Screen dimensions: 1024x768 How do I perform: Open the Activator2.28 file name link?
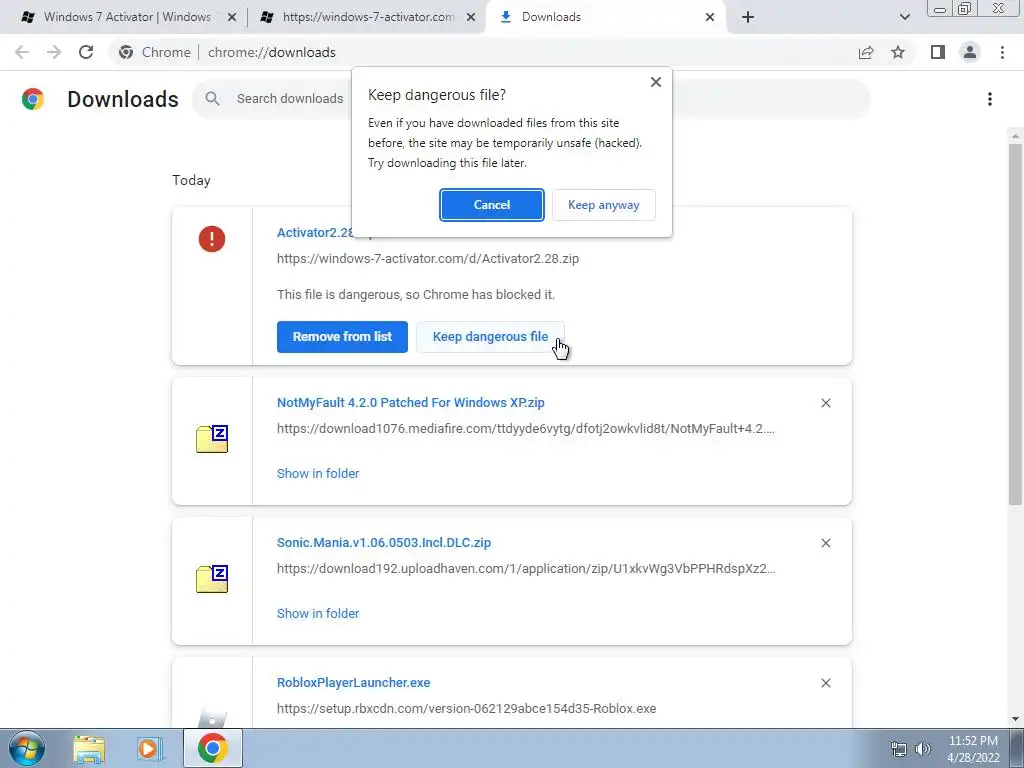tap(314, 232)
